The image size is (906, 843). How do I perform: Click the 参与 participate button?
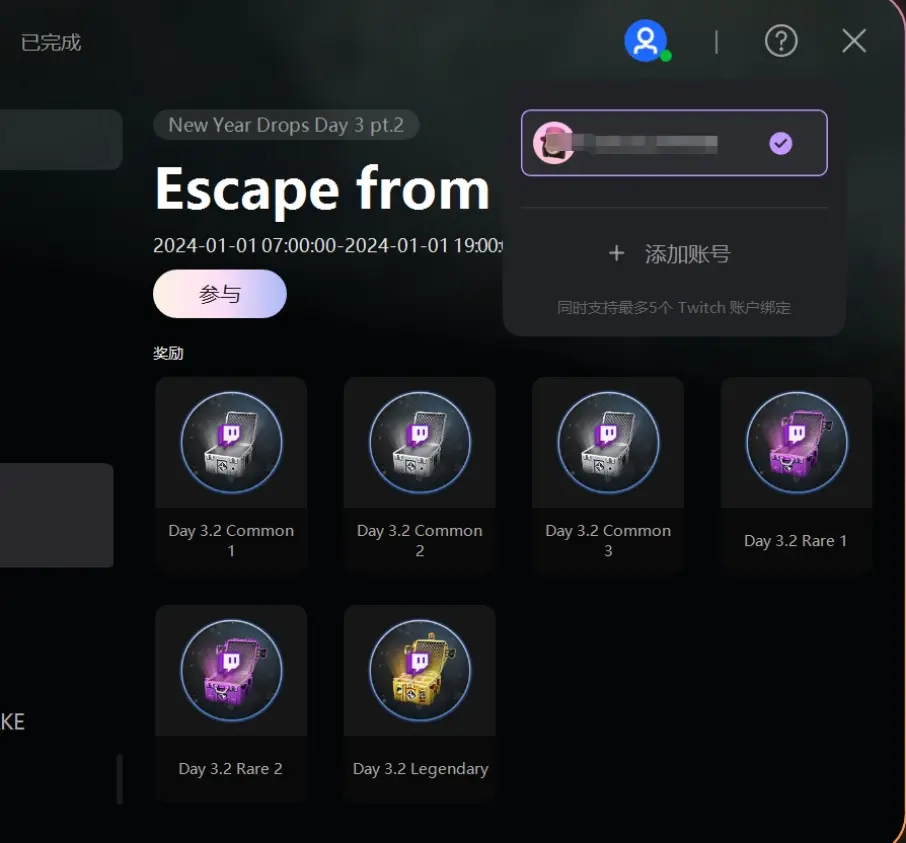pos(220,294)
